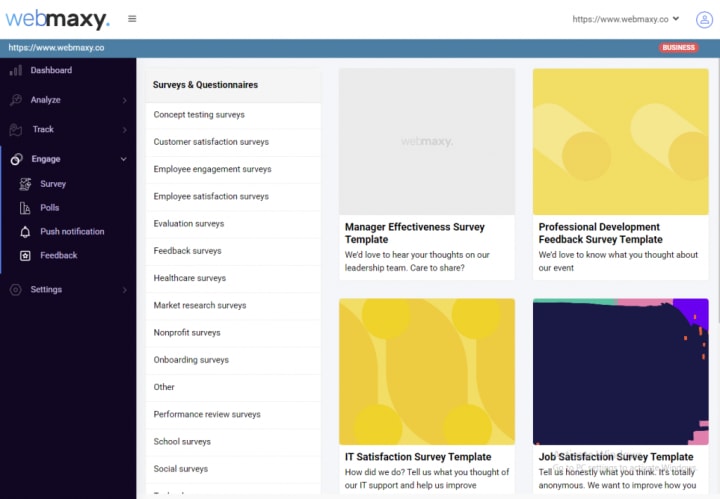Click Job Satisfaction Survey Template title
This screenshot has height=499, width=720.
(x=616, y=457)
